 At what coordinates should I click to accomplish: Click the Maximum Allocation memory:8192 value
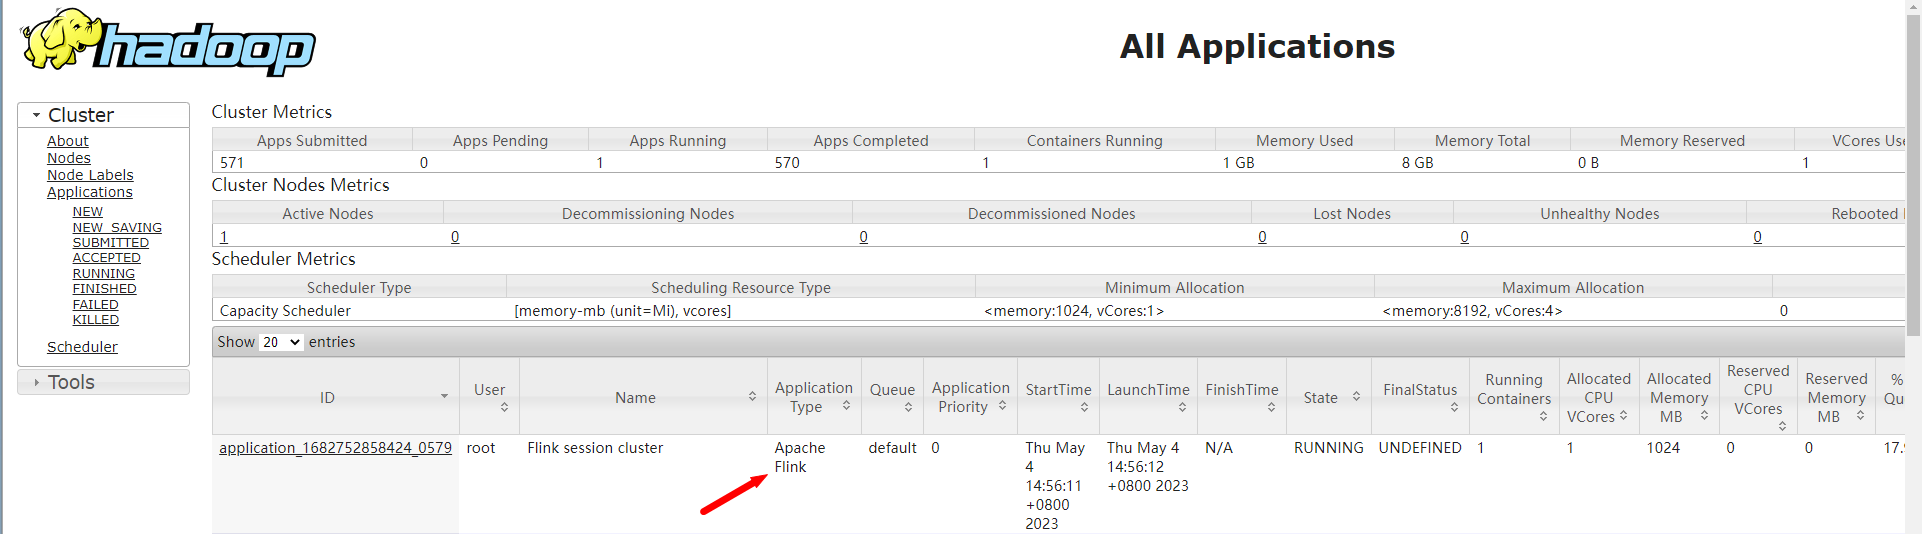click(x=1472, y=311)
